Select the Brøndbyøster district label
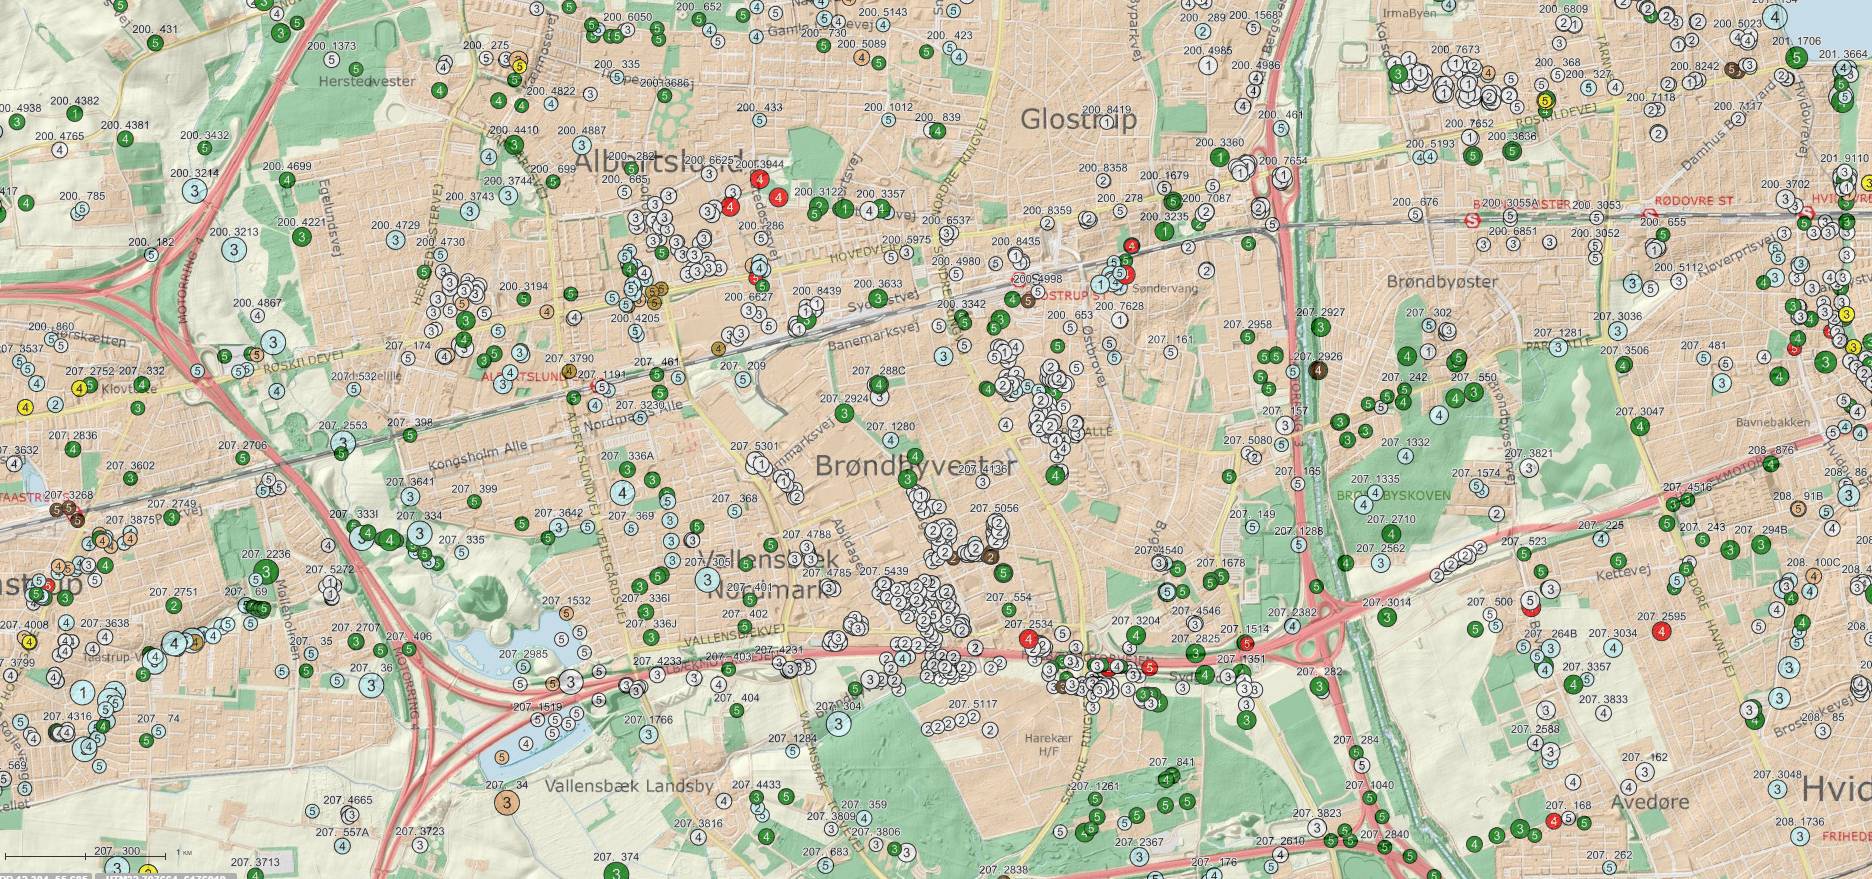 pos(1442,282)
